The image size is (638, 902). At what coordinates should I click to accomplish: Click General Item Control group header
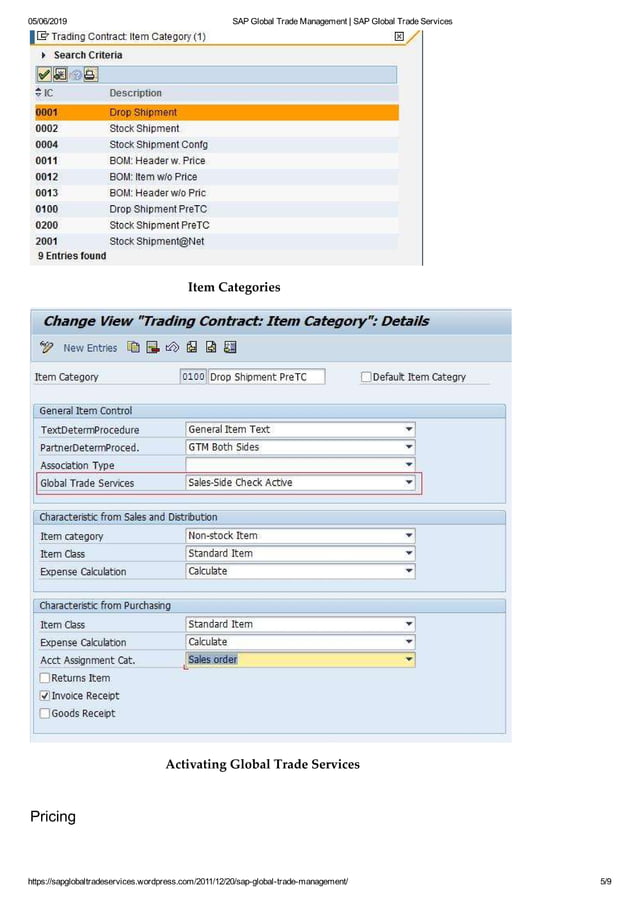[270, 411]
